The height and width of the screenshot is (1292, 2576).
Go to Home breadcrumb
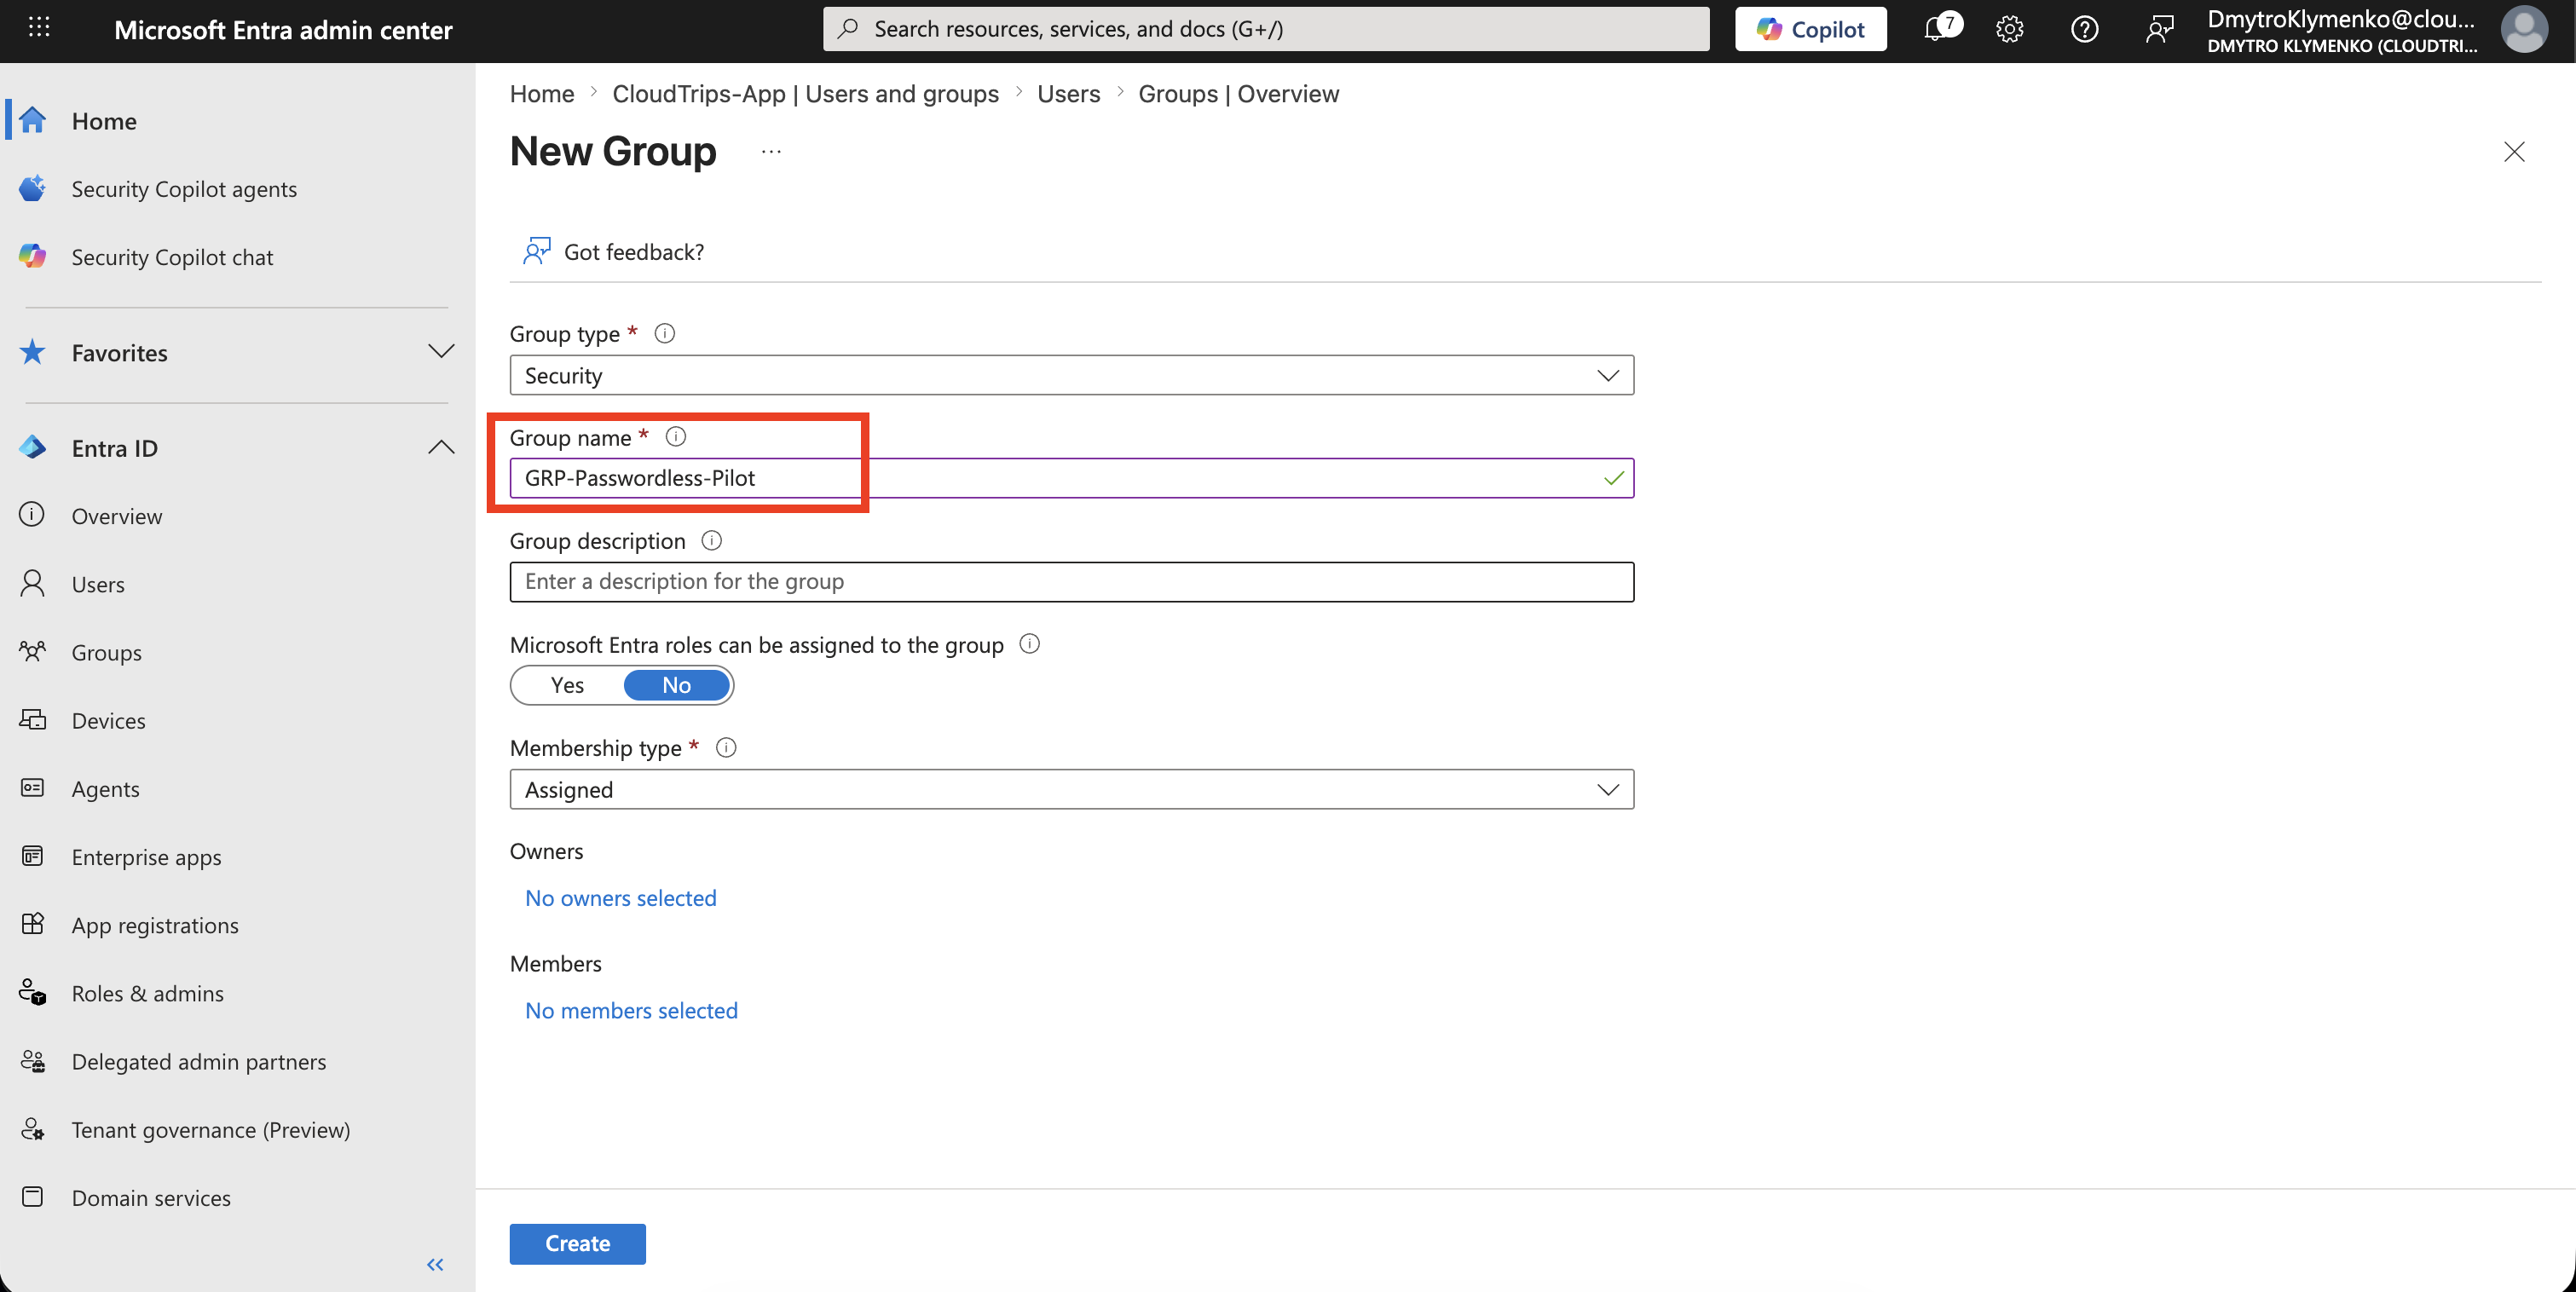point(541,94)
